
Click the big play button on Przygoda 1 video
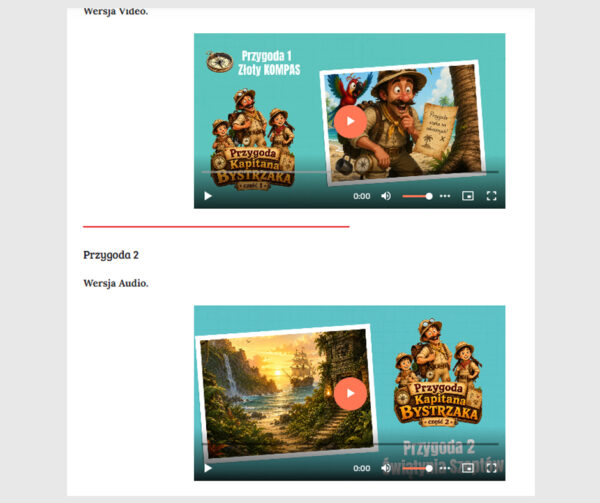(350, 121)
